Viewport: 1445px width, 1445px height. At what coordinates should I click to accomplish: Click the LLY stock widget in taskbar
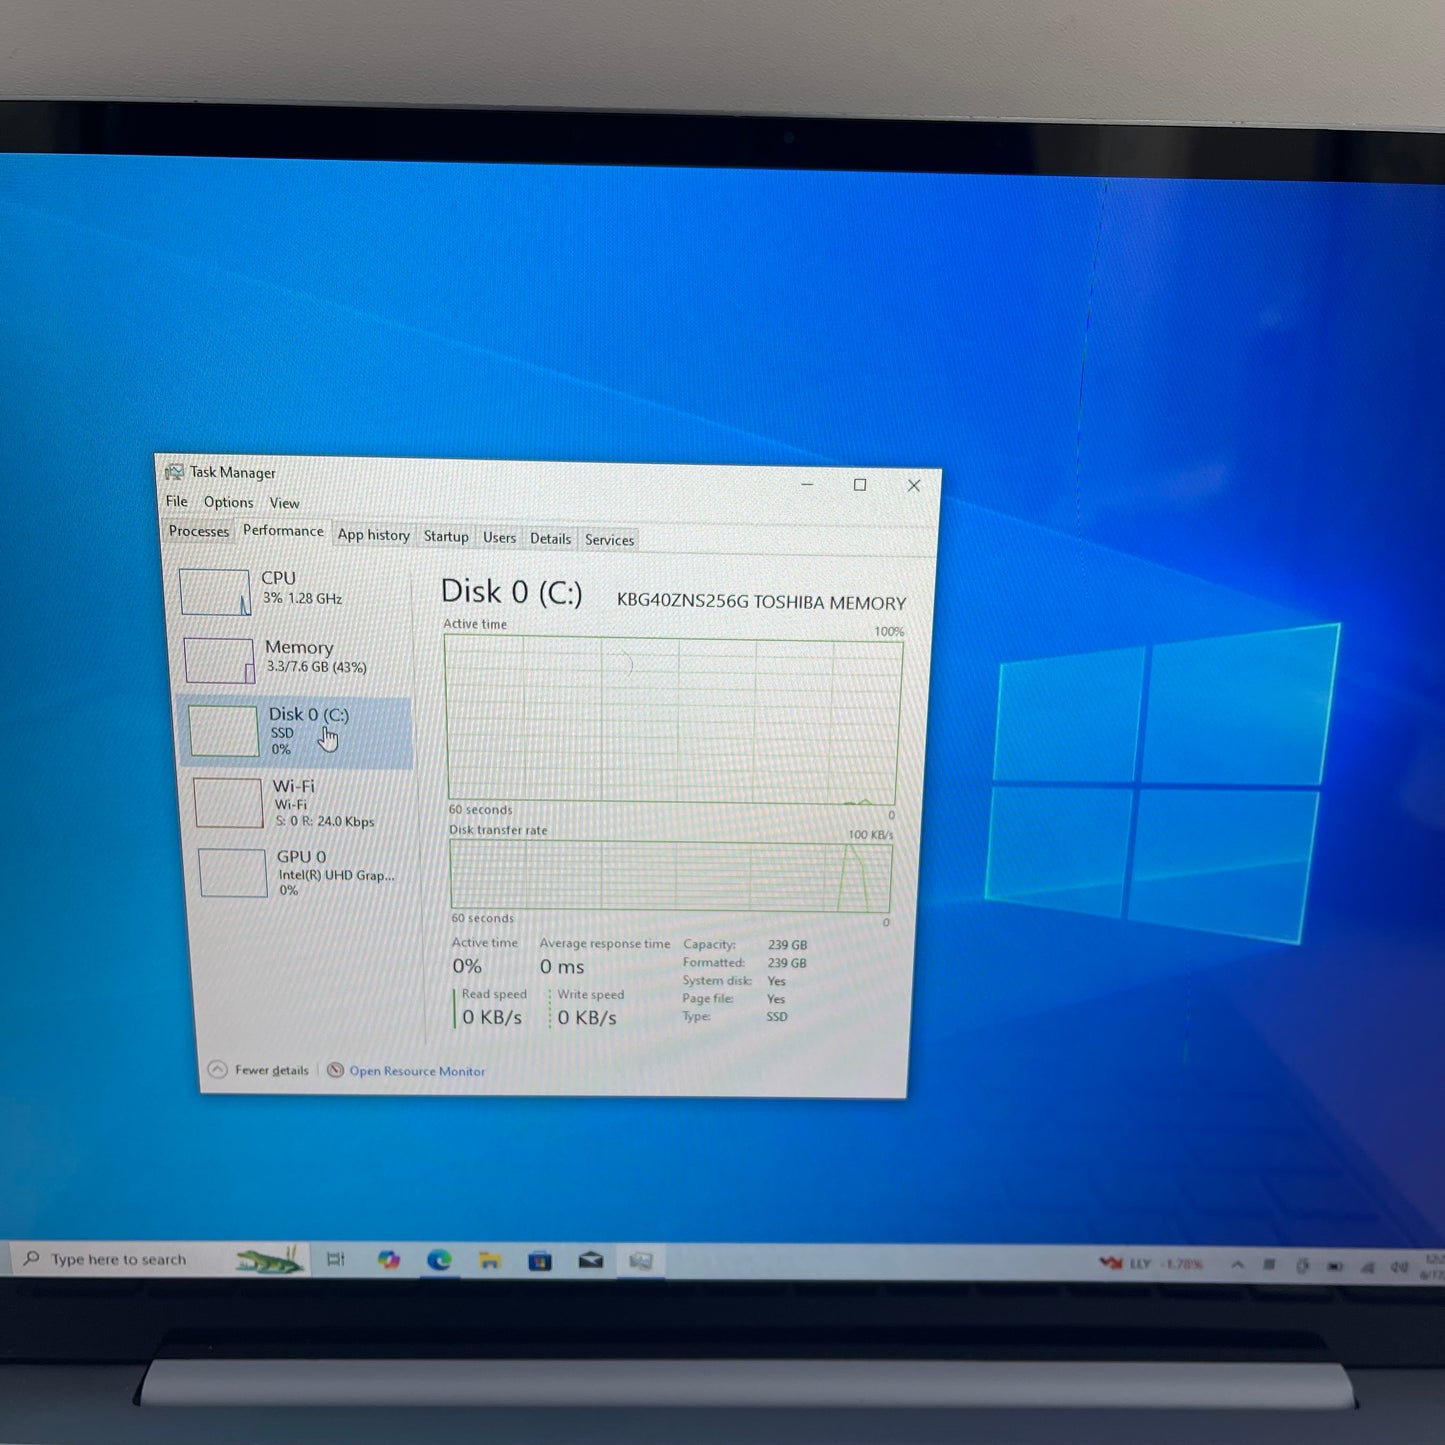click(x=1150, y=1264)
